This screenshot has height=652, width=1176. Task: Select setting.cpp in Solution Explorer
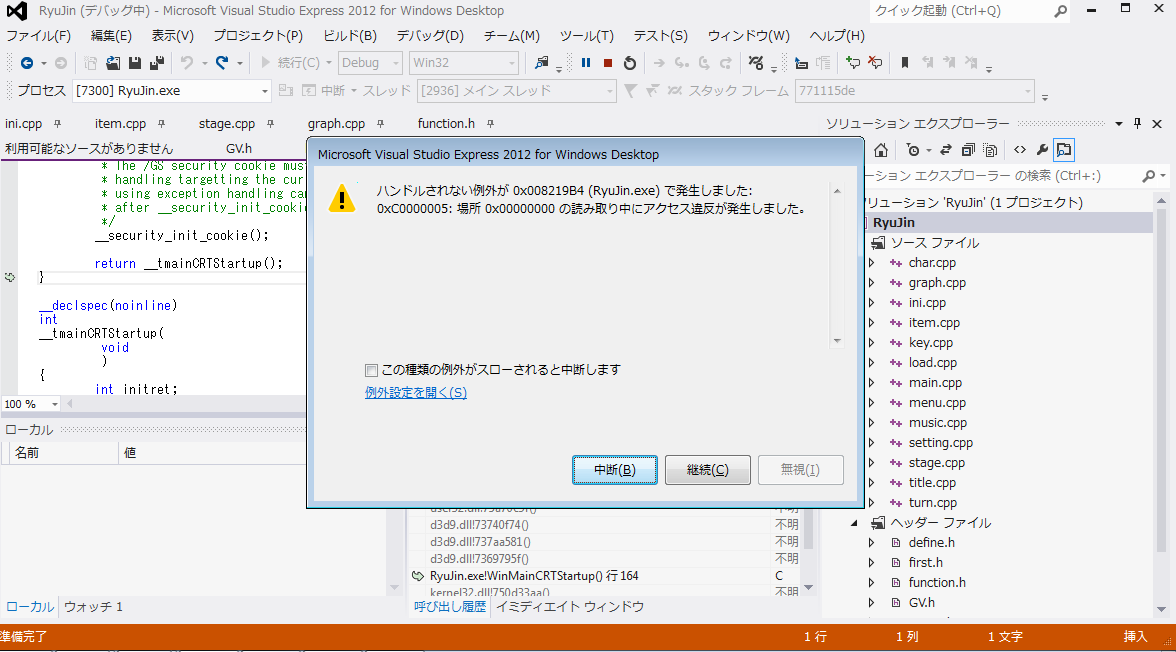click(x=940, y=443)
